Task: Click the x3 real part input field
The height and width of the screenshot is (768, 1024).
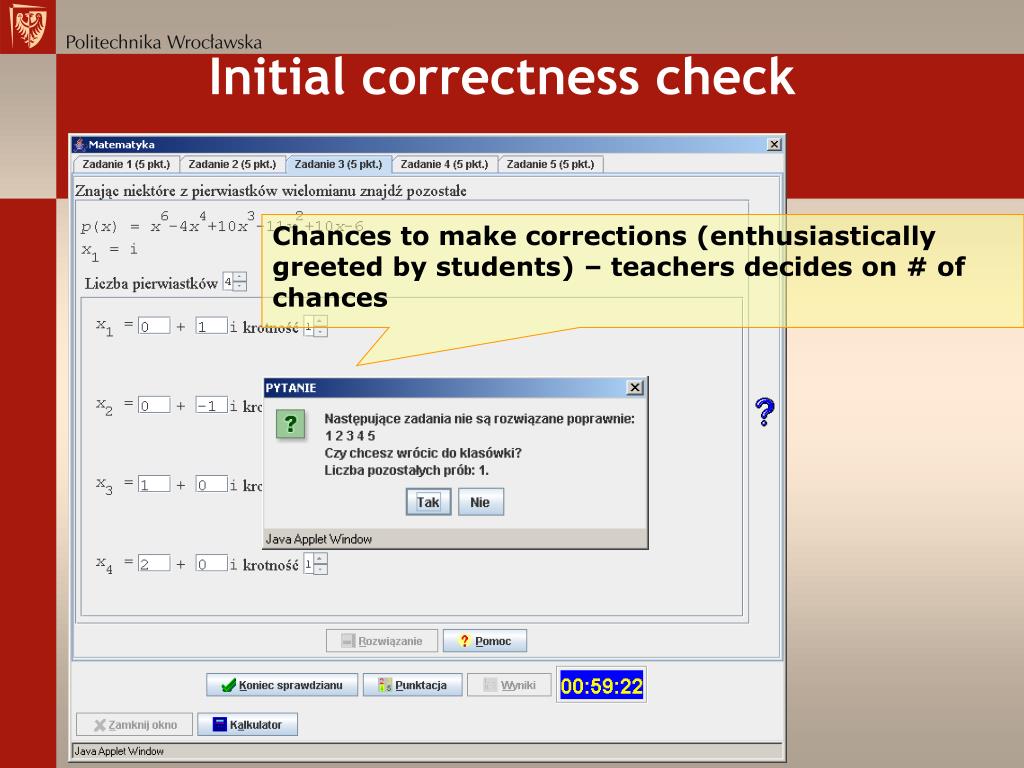Action: 154,484
